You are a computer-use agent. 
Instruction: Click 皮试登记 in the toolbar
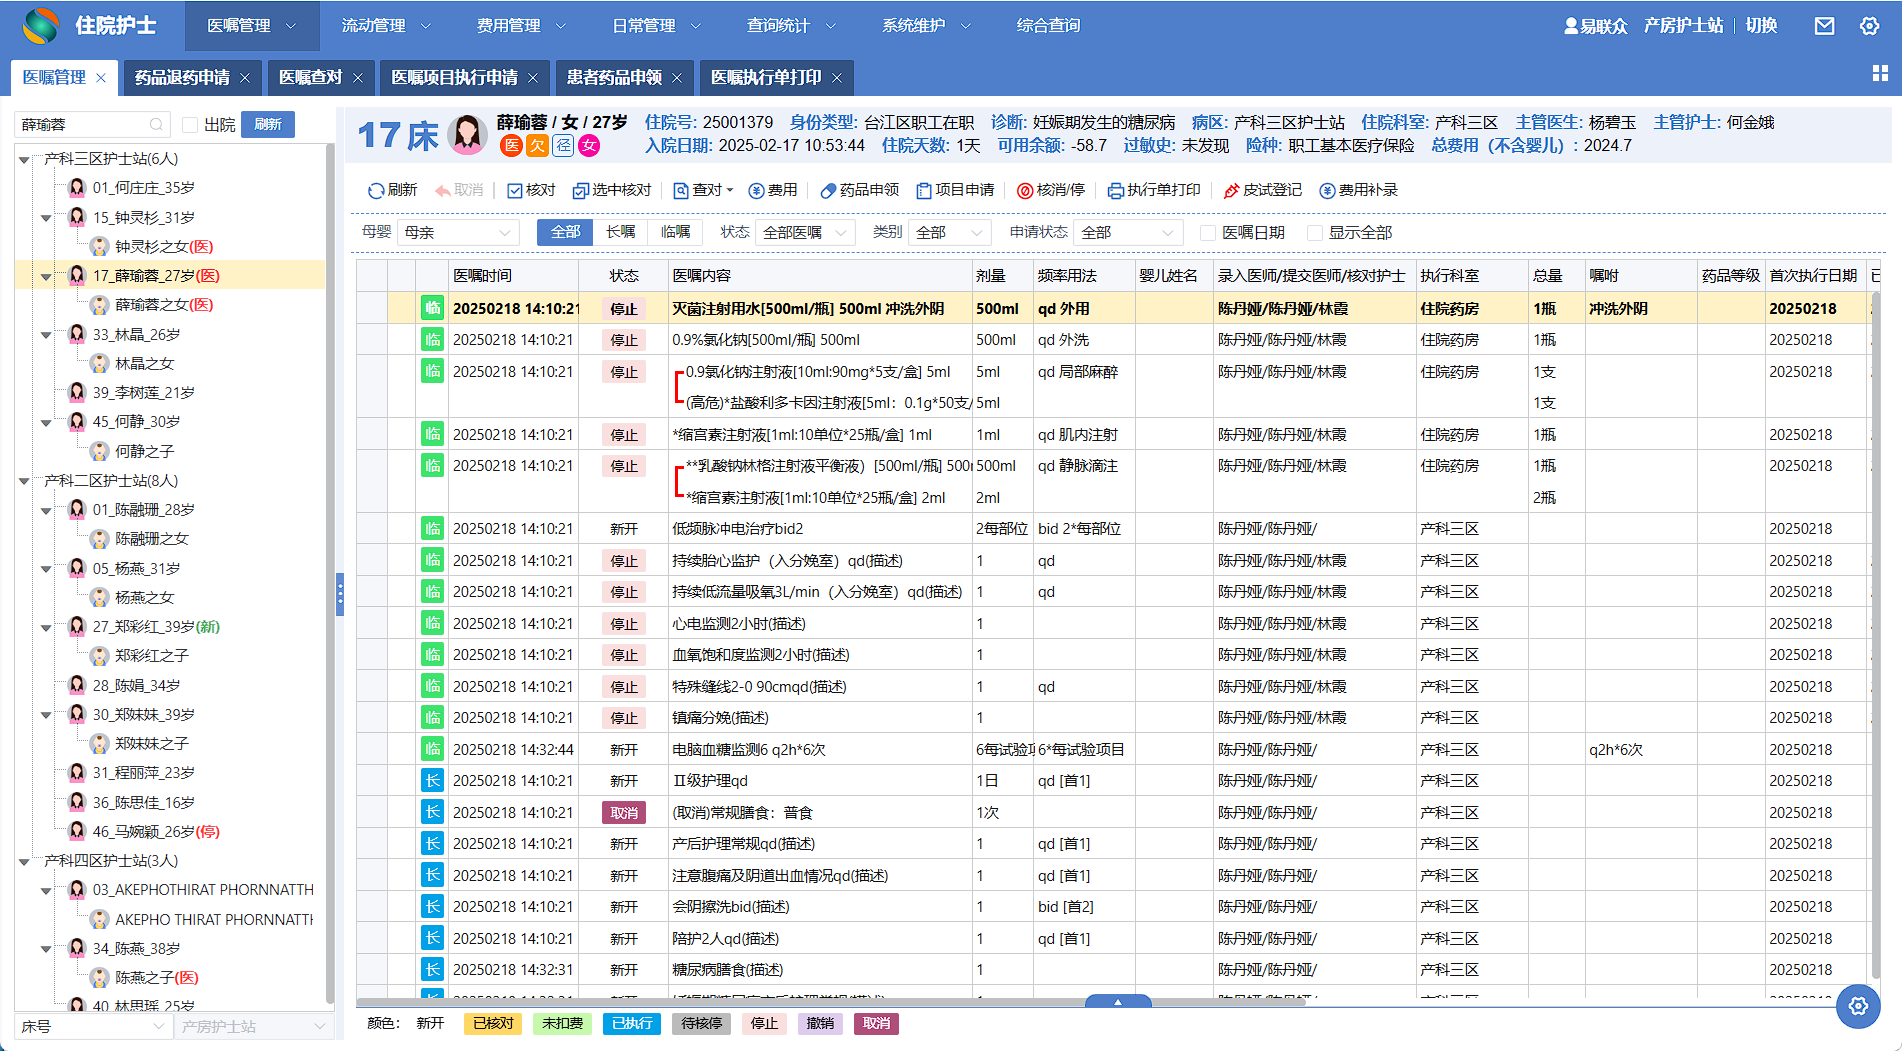point(1263,190)
